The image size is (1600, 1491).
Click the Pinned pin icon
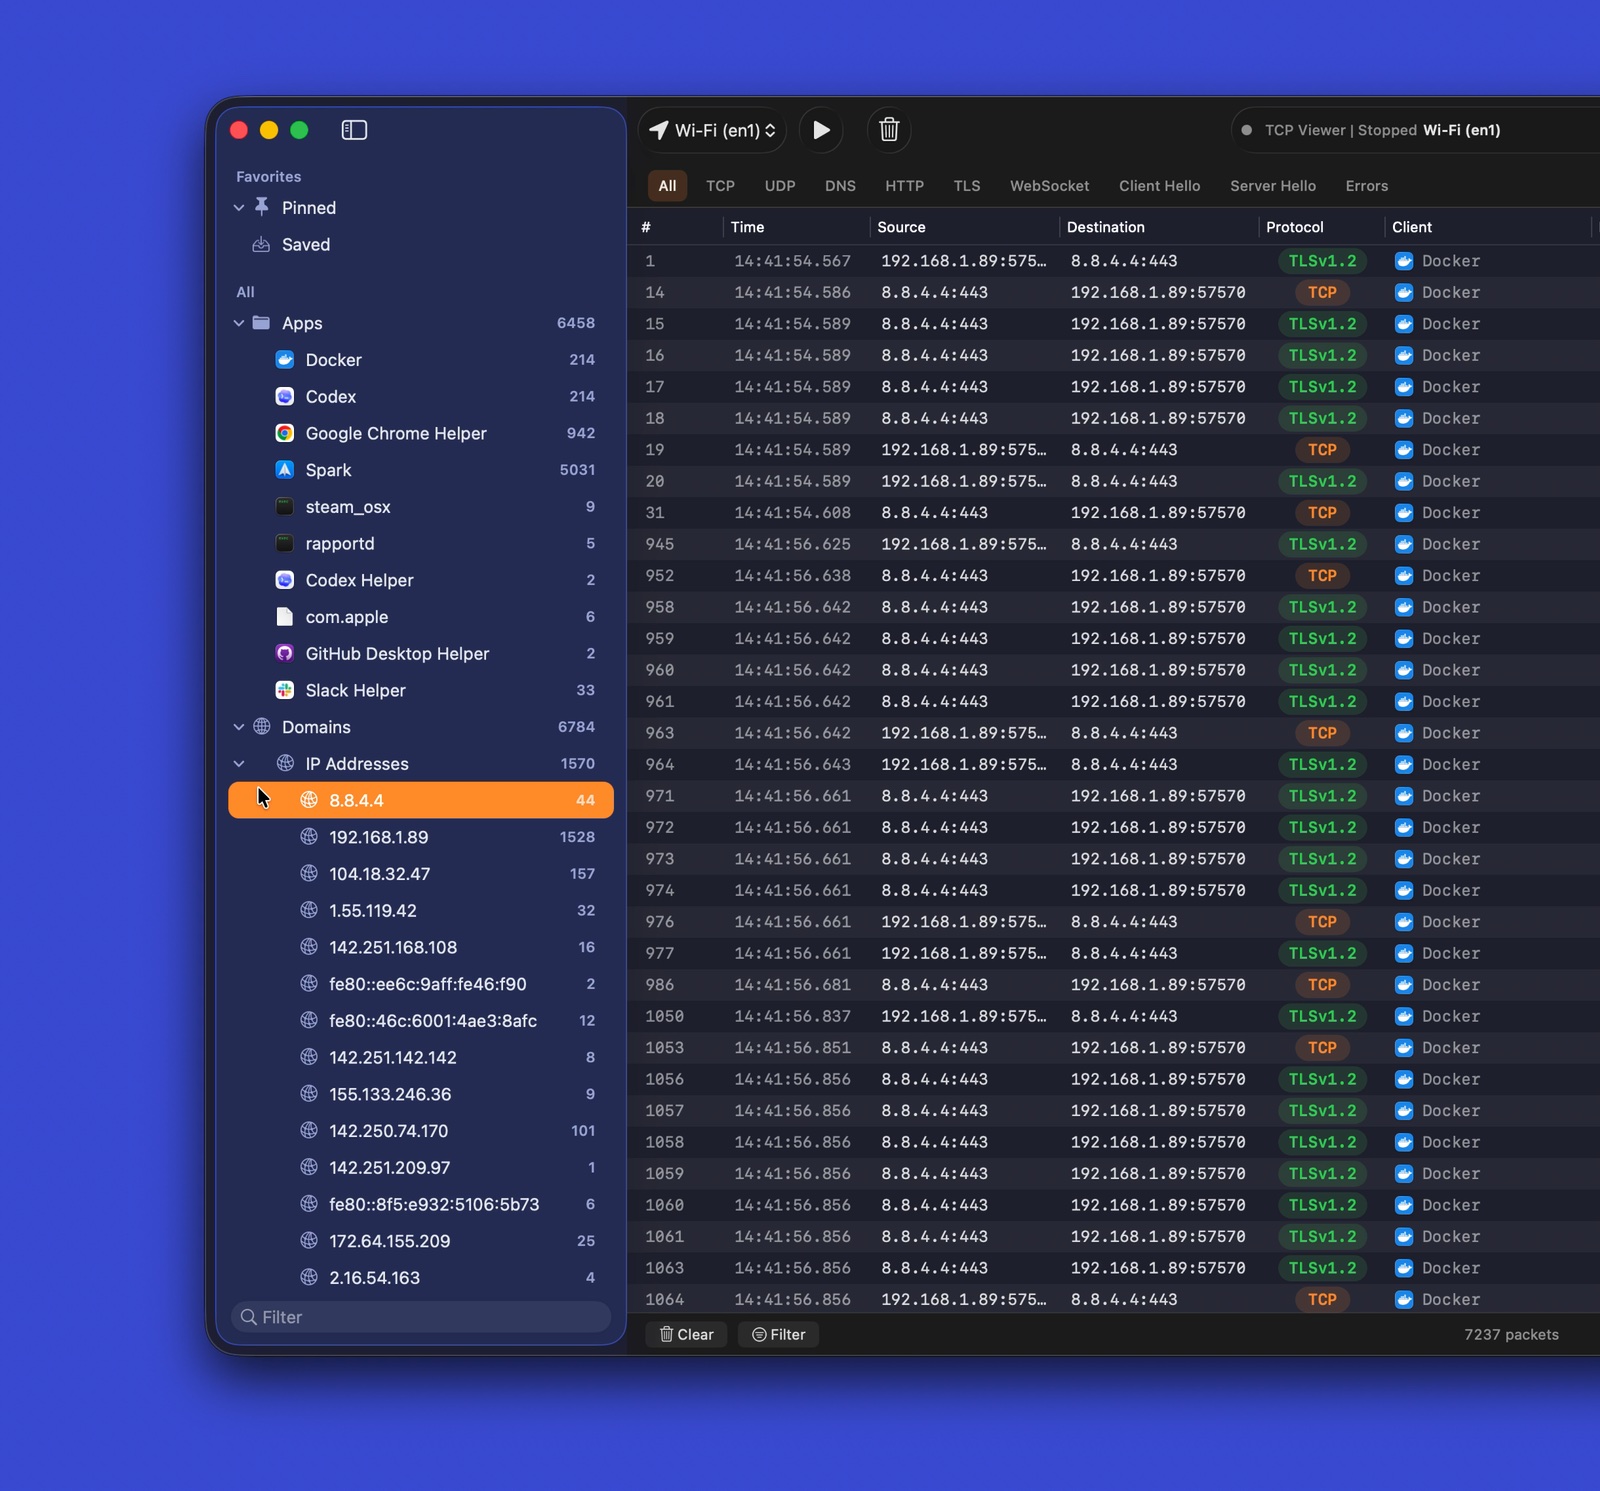(x=262, y=207)
